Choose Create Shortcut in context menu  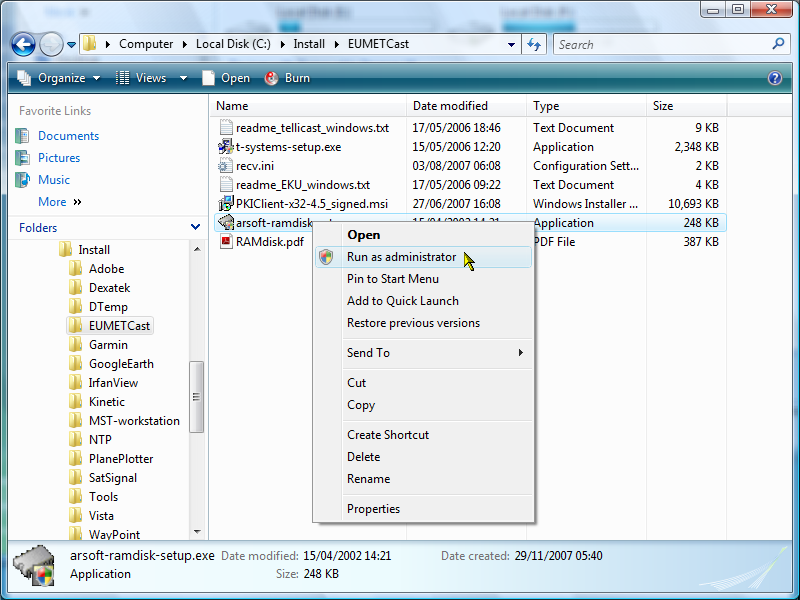pos(423,435)
